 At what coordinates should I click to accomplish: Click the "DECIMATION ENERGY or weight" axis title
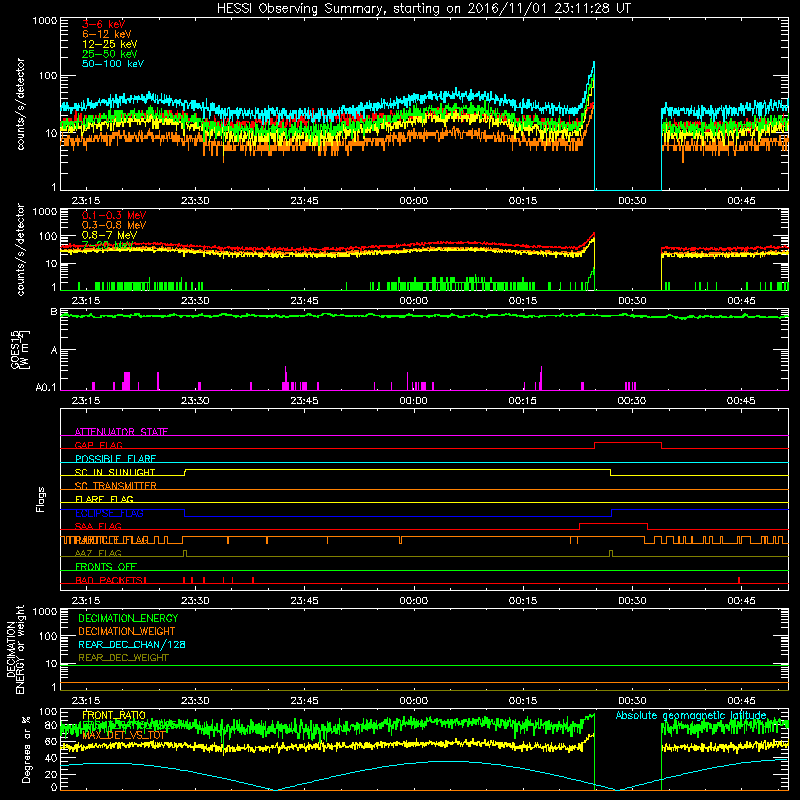(x=15, y=649)
